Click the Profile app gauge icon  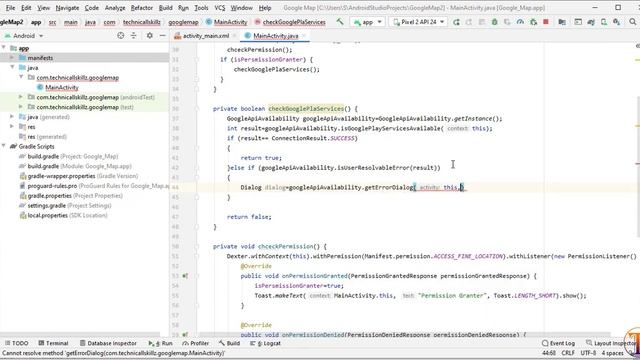click(x=520, y=22)
